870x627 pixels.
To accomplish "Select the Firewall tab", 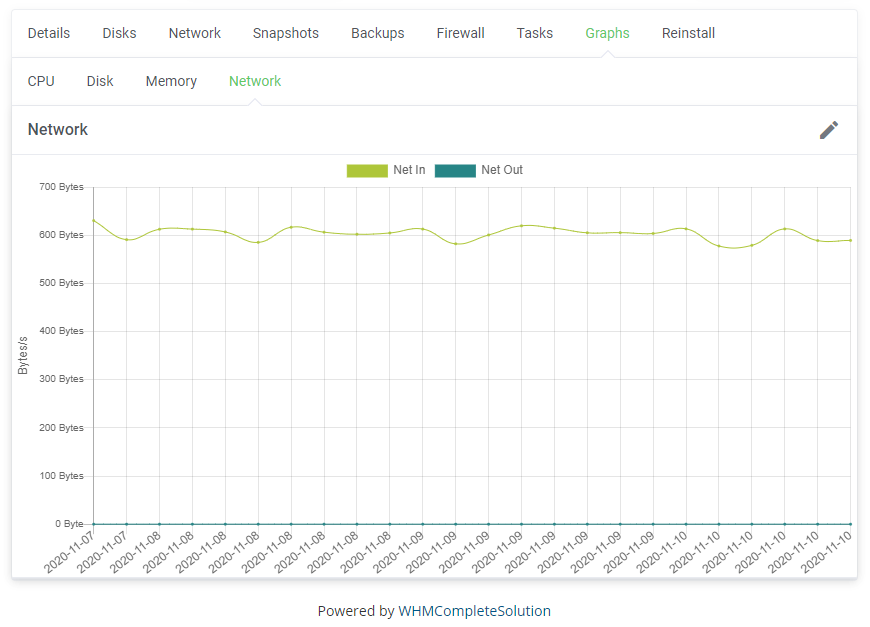I will point(461,33).
